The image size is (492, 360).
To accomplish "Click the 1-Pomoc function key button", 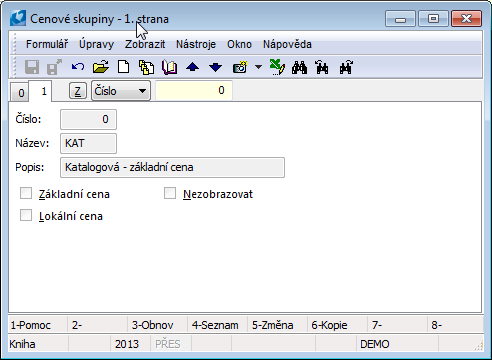I will point(38,325).
